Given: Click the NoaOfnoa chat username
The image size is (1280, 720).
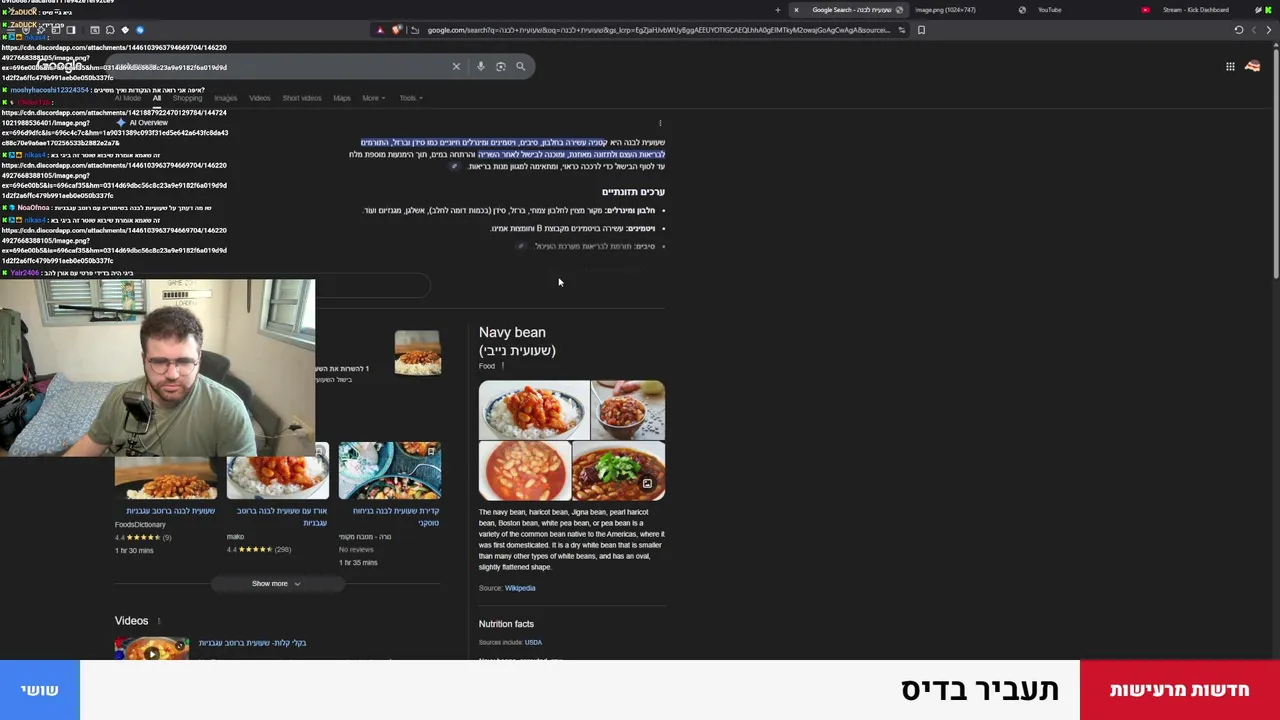Looking at the screenshot, I should pos(33,208).
